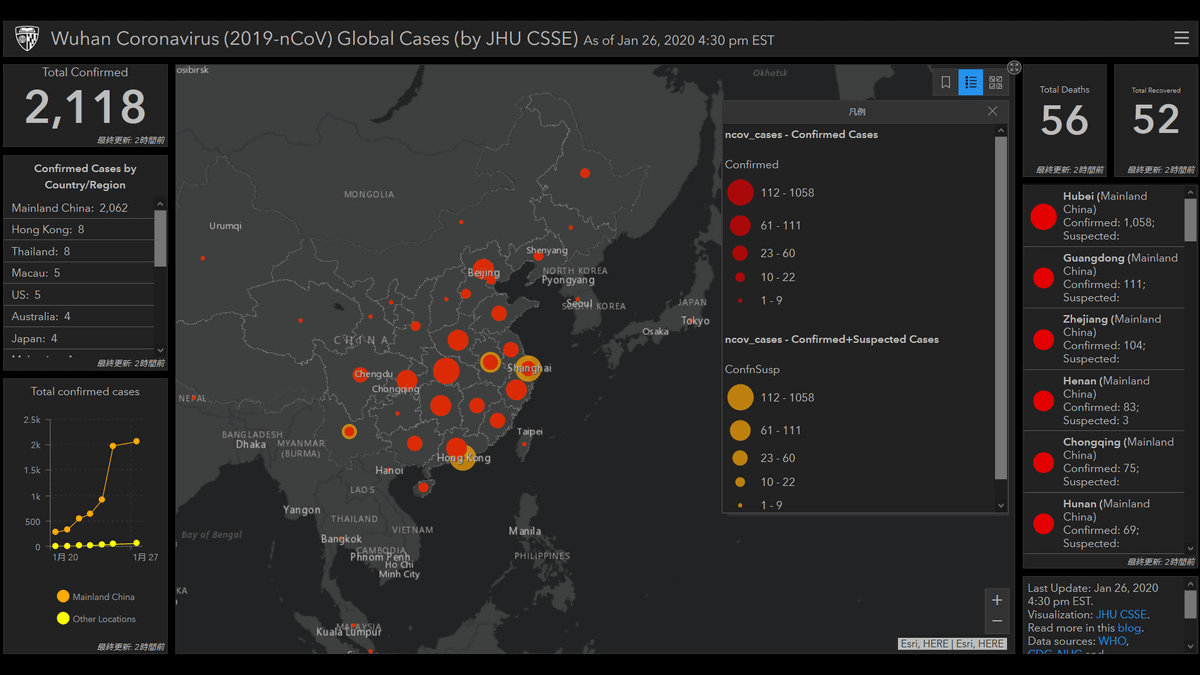
Task: Toggle Mainland China chart legend series
Action: (x=96, y=597)
